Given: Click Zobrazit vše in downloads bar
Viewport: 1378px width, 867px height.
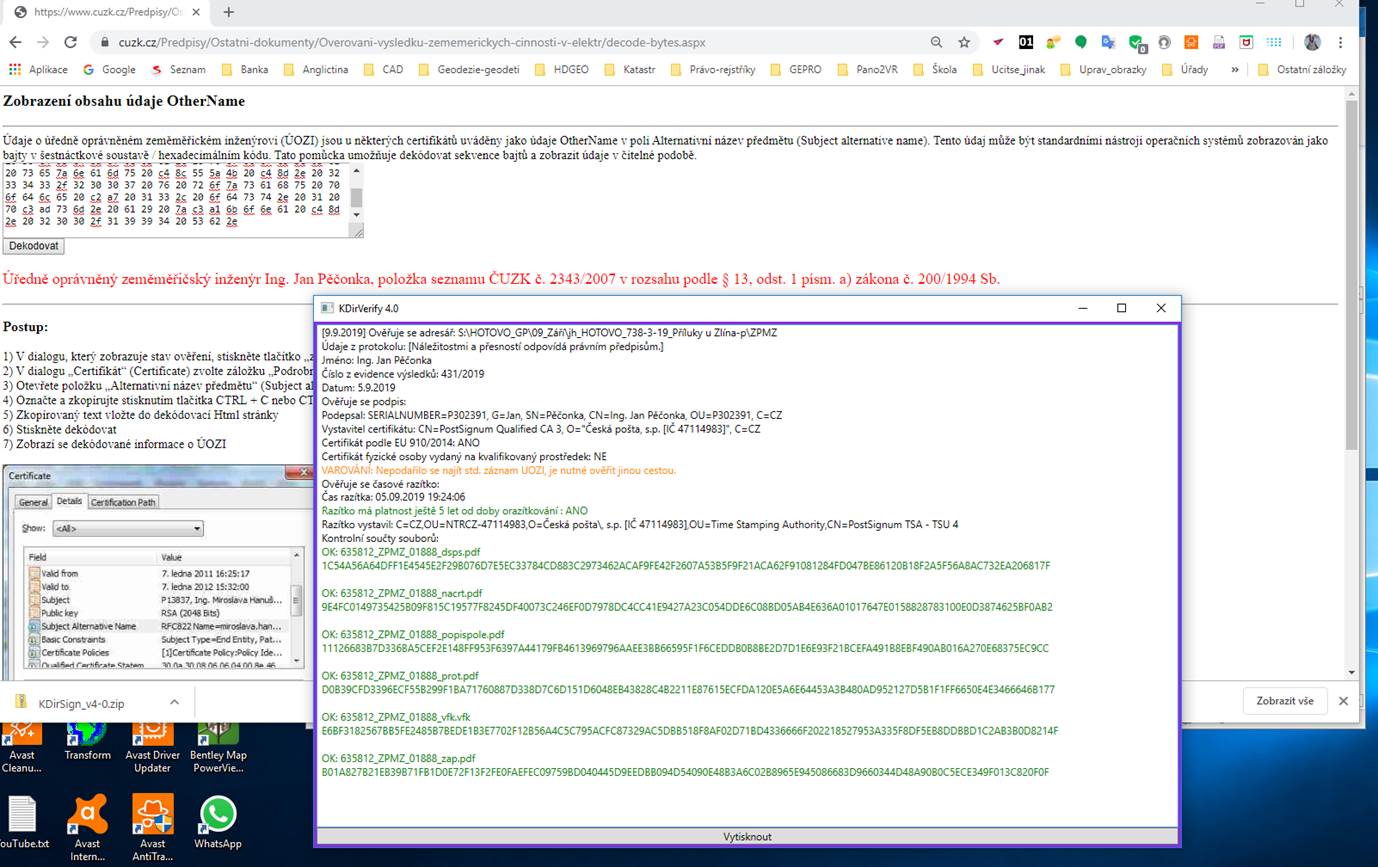Looking at the screenshot, I should [x=1284, y=701].
